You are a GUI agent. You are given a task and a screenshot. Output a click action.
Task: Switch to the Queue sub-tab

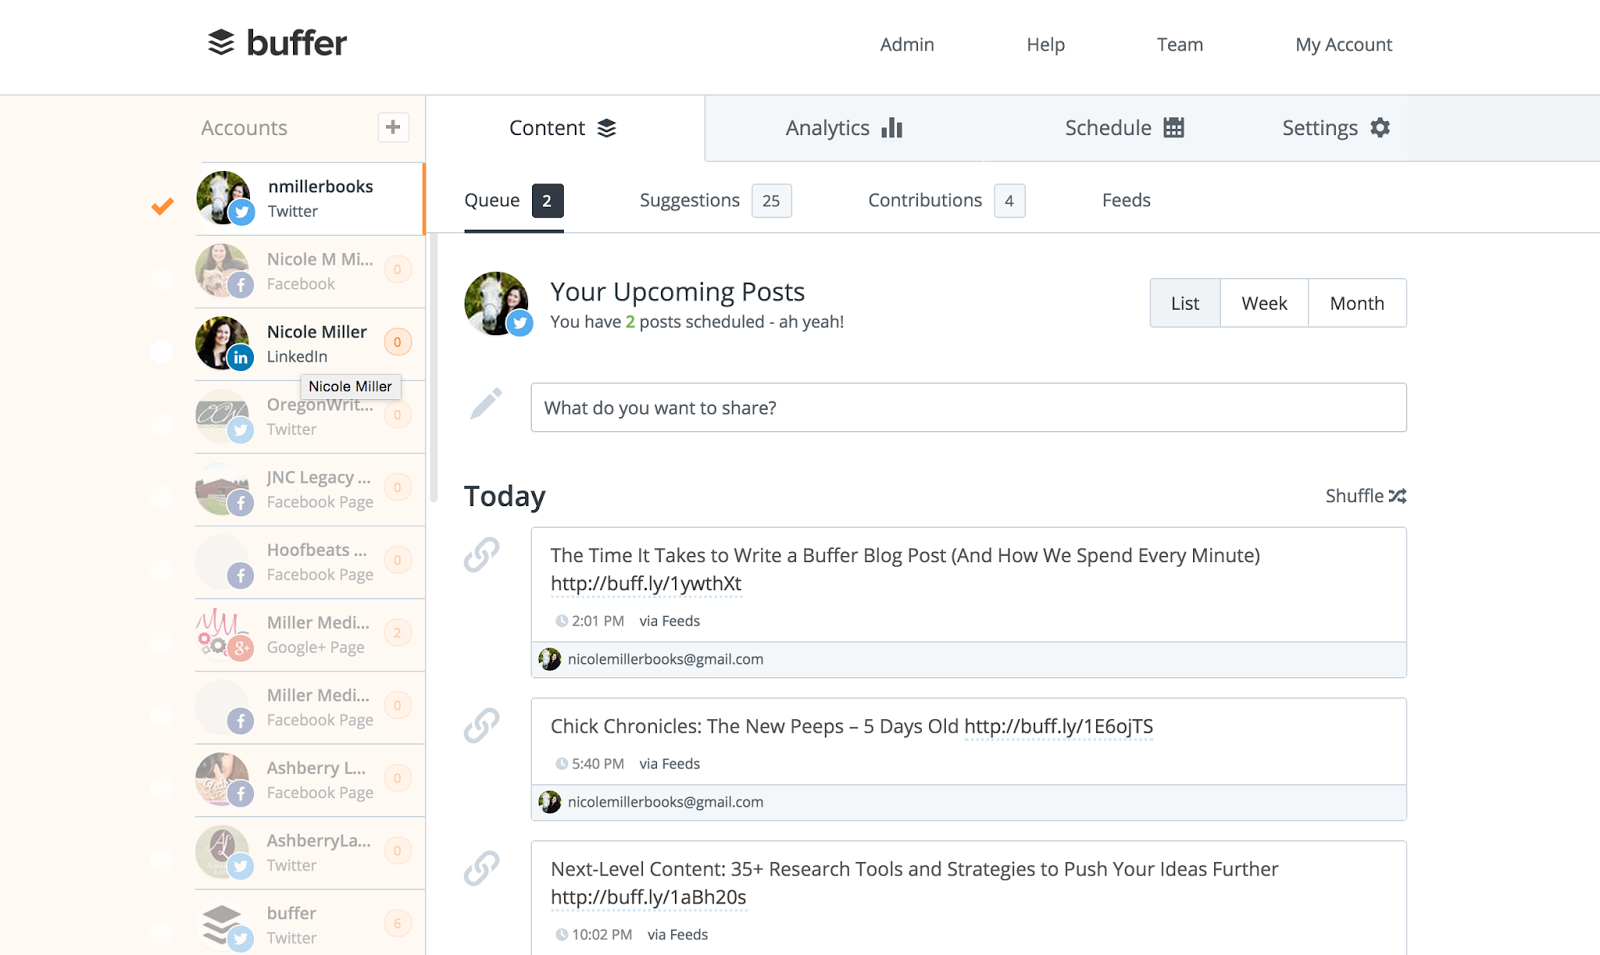514,201
